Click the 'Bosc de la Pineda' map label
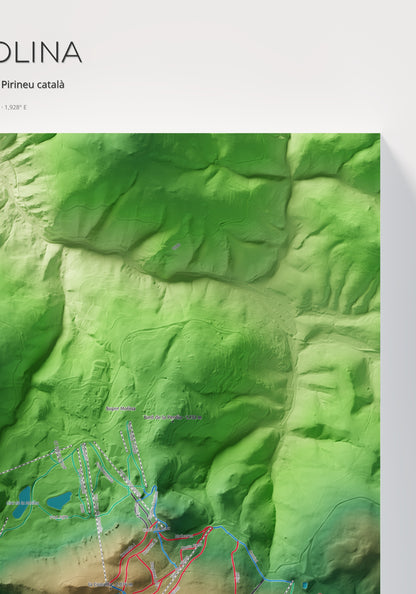416x594 pixels. (x=173, y=417)
